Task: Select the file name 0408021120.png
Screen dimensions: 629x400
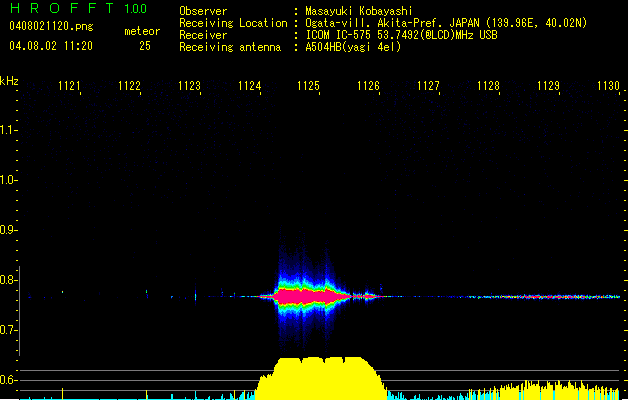Action: [x=51, y=26]
